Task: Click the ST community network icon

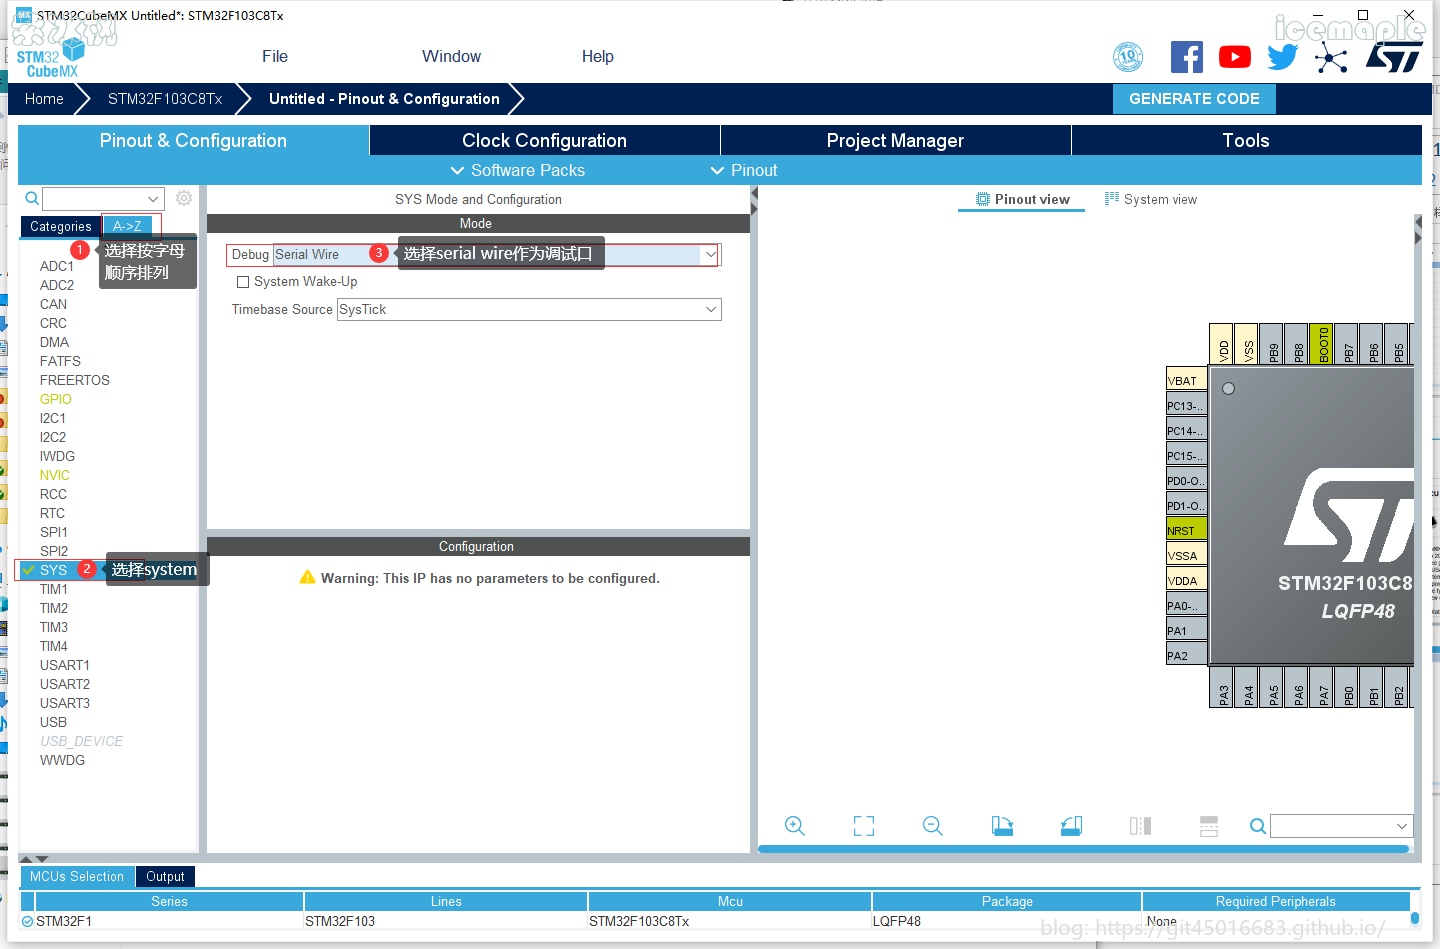Action: pos(1331,57)
